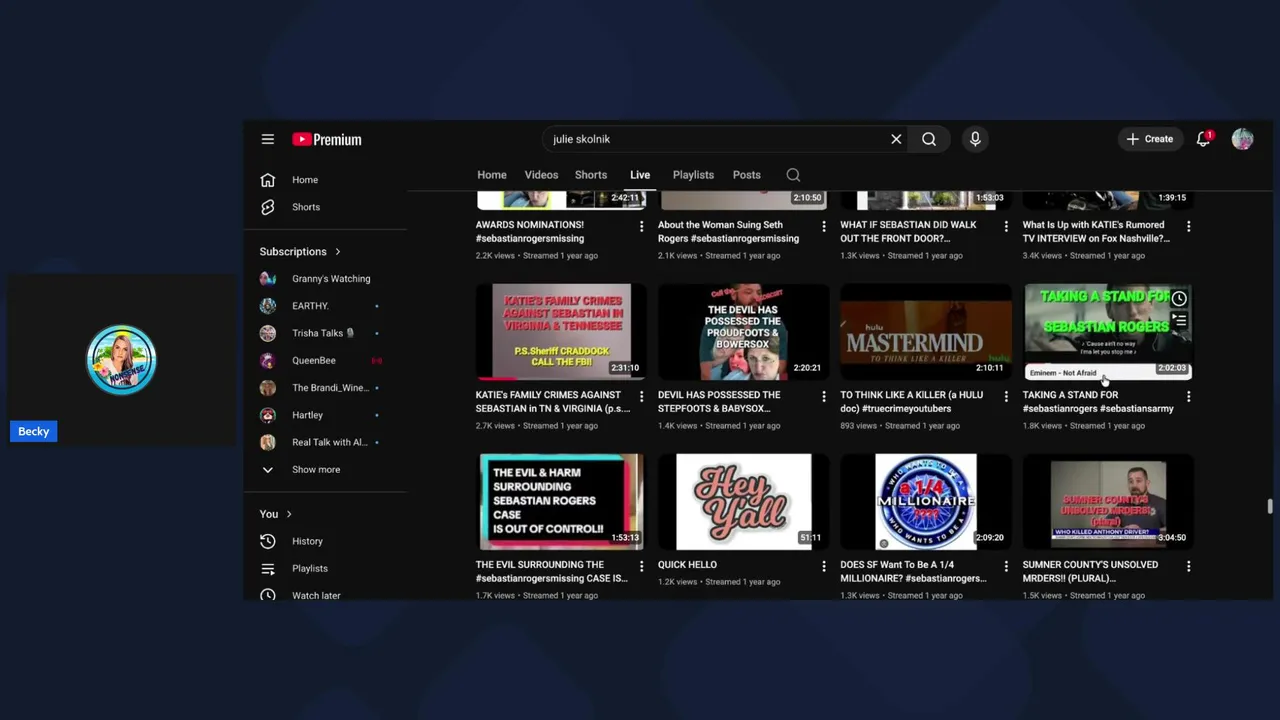Viewport: 1280px width, 720px height.
Task: Expand the You section chevron
Action: (x=289, y=514)
